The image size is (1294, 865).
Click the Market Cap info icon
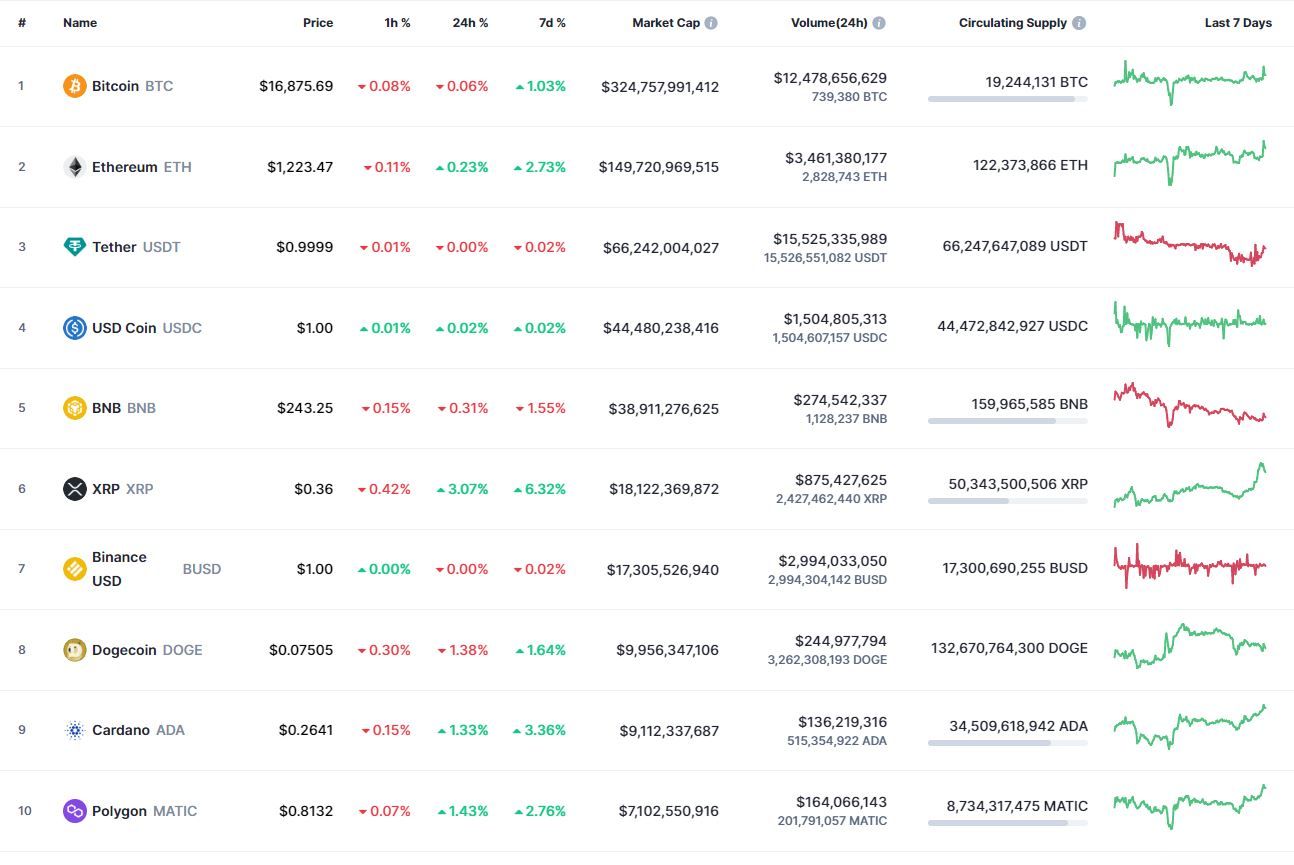click(711, 23)
